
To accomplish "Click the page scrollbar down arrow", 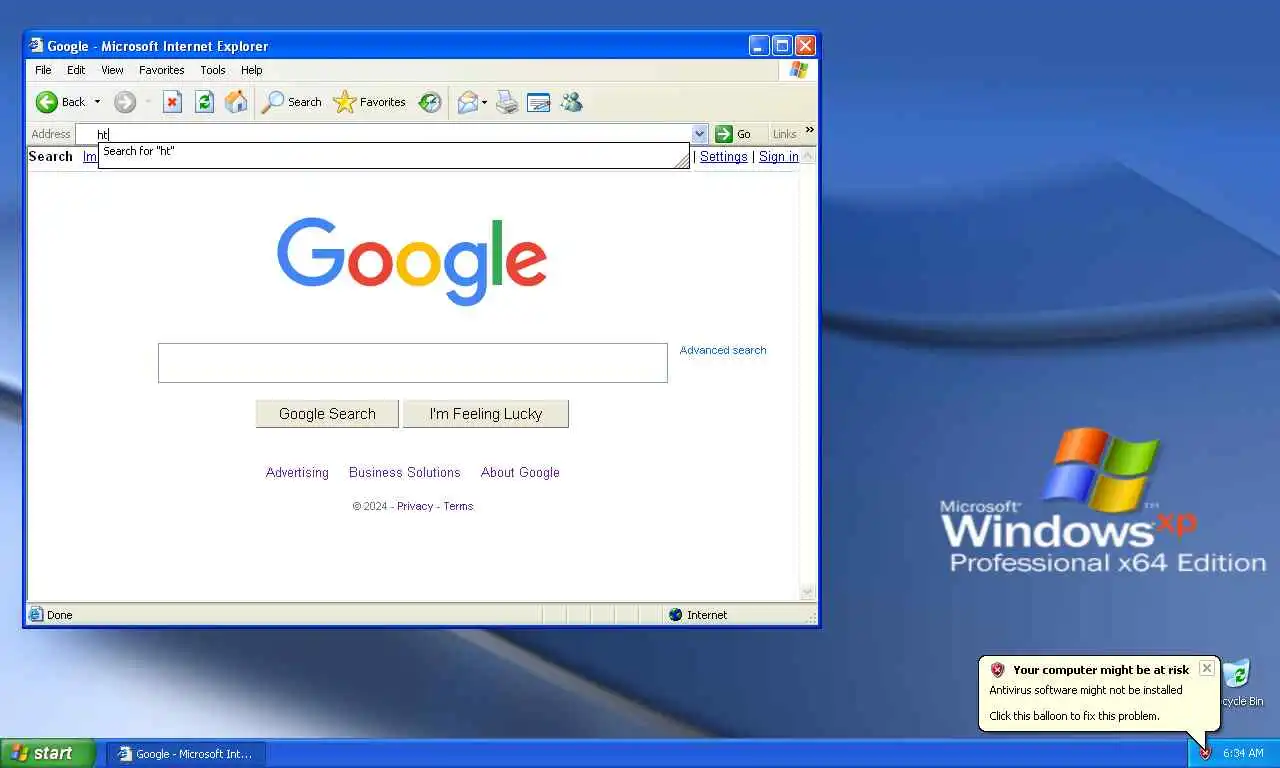I will pyautogui.click(x=808, y=593).
